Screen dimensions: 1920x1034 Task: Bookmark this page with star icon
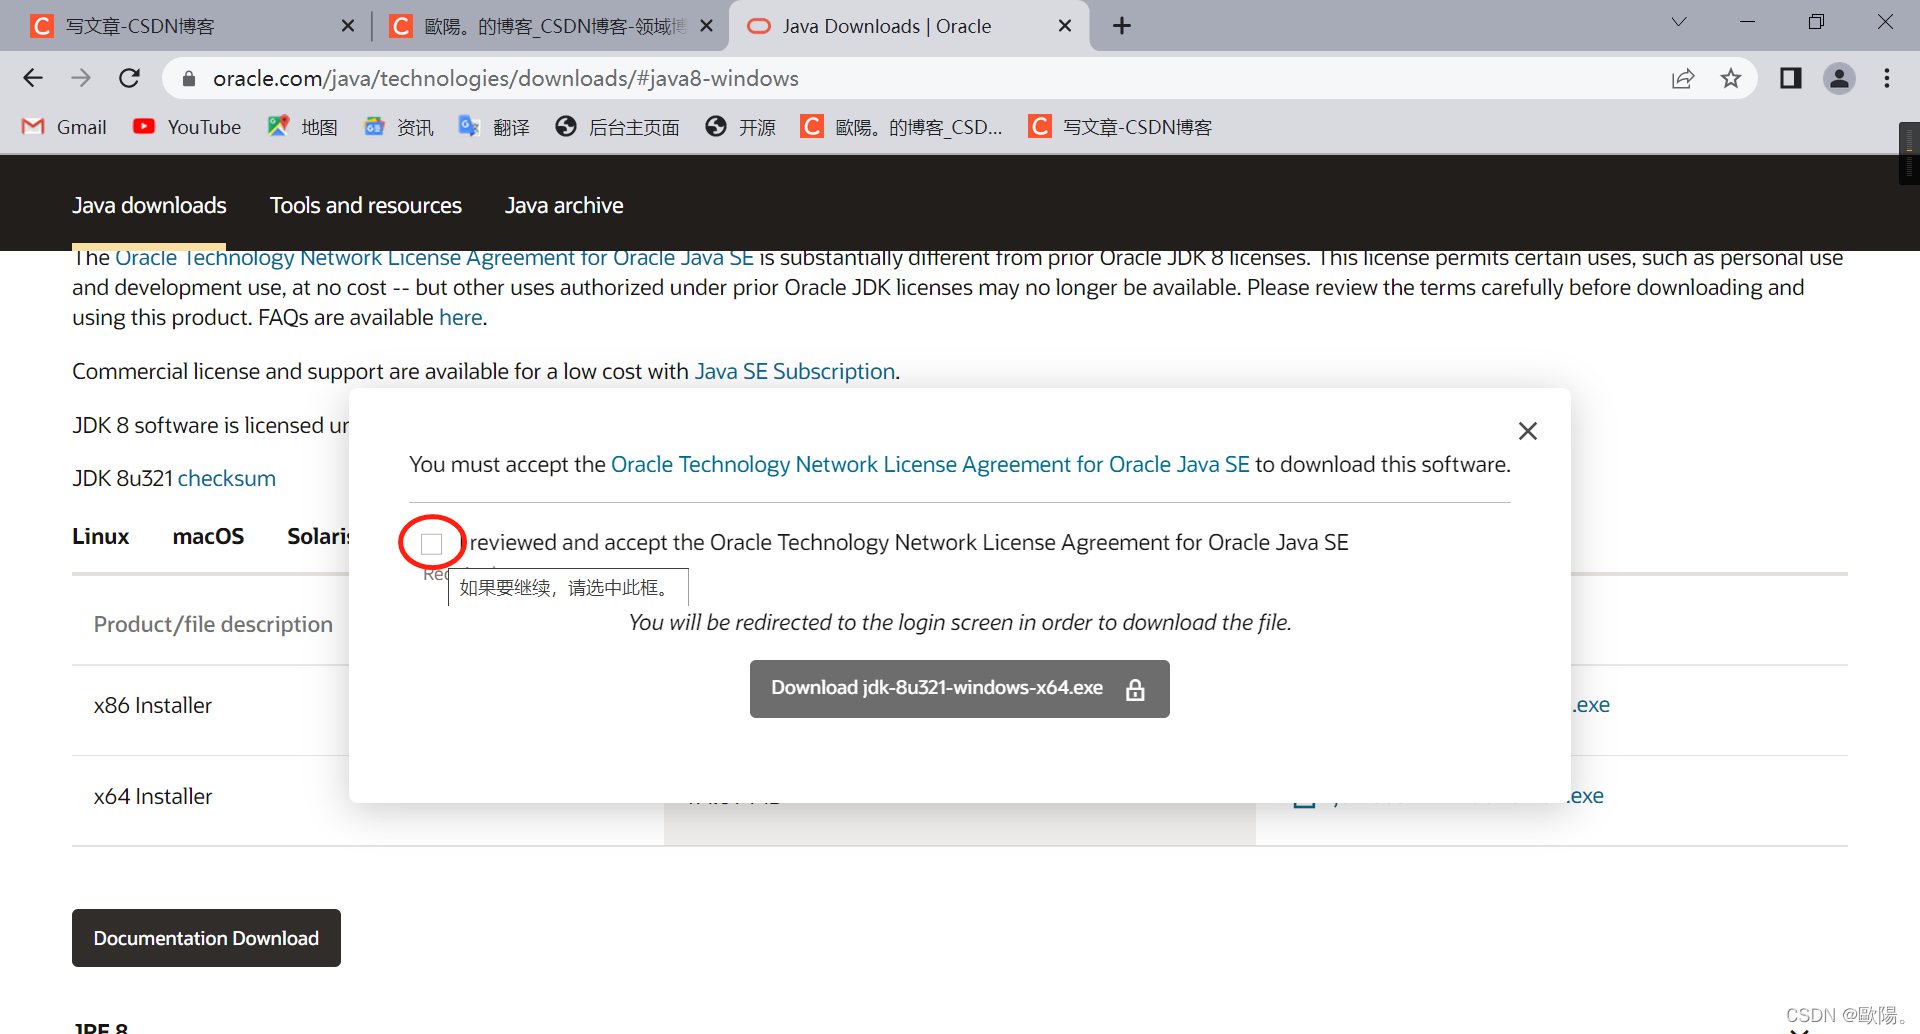[1731, 78]
